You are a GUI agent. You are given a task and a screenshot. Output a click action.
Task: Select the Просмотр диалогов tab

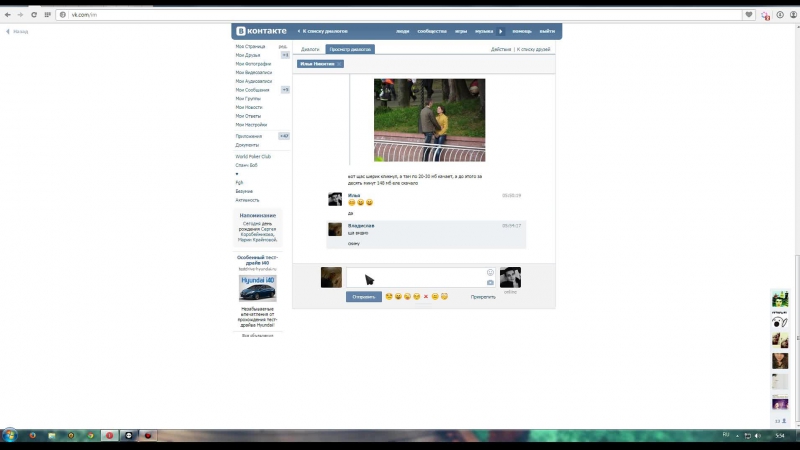click(350, 49)
